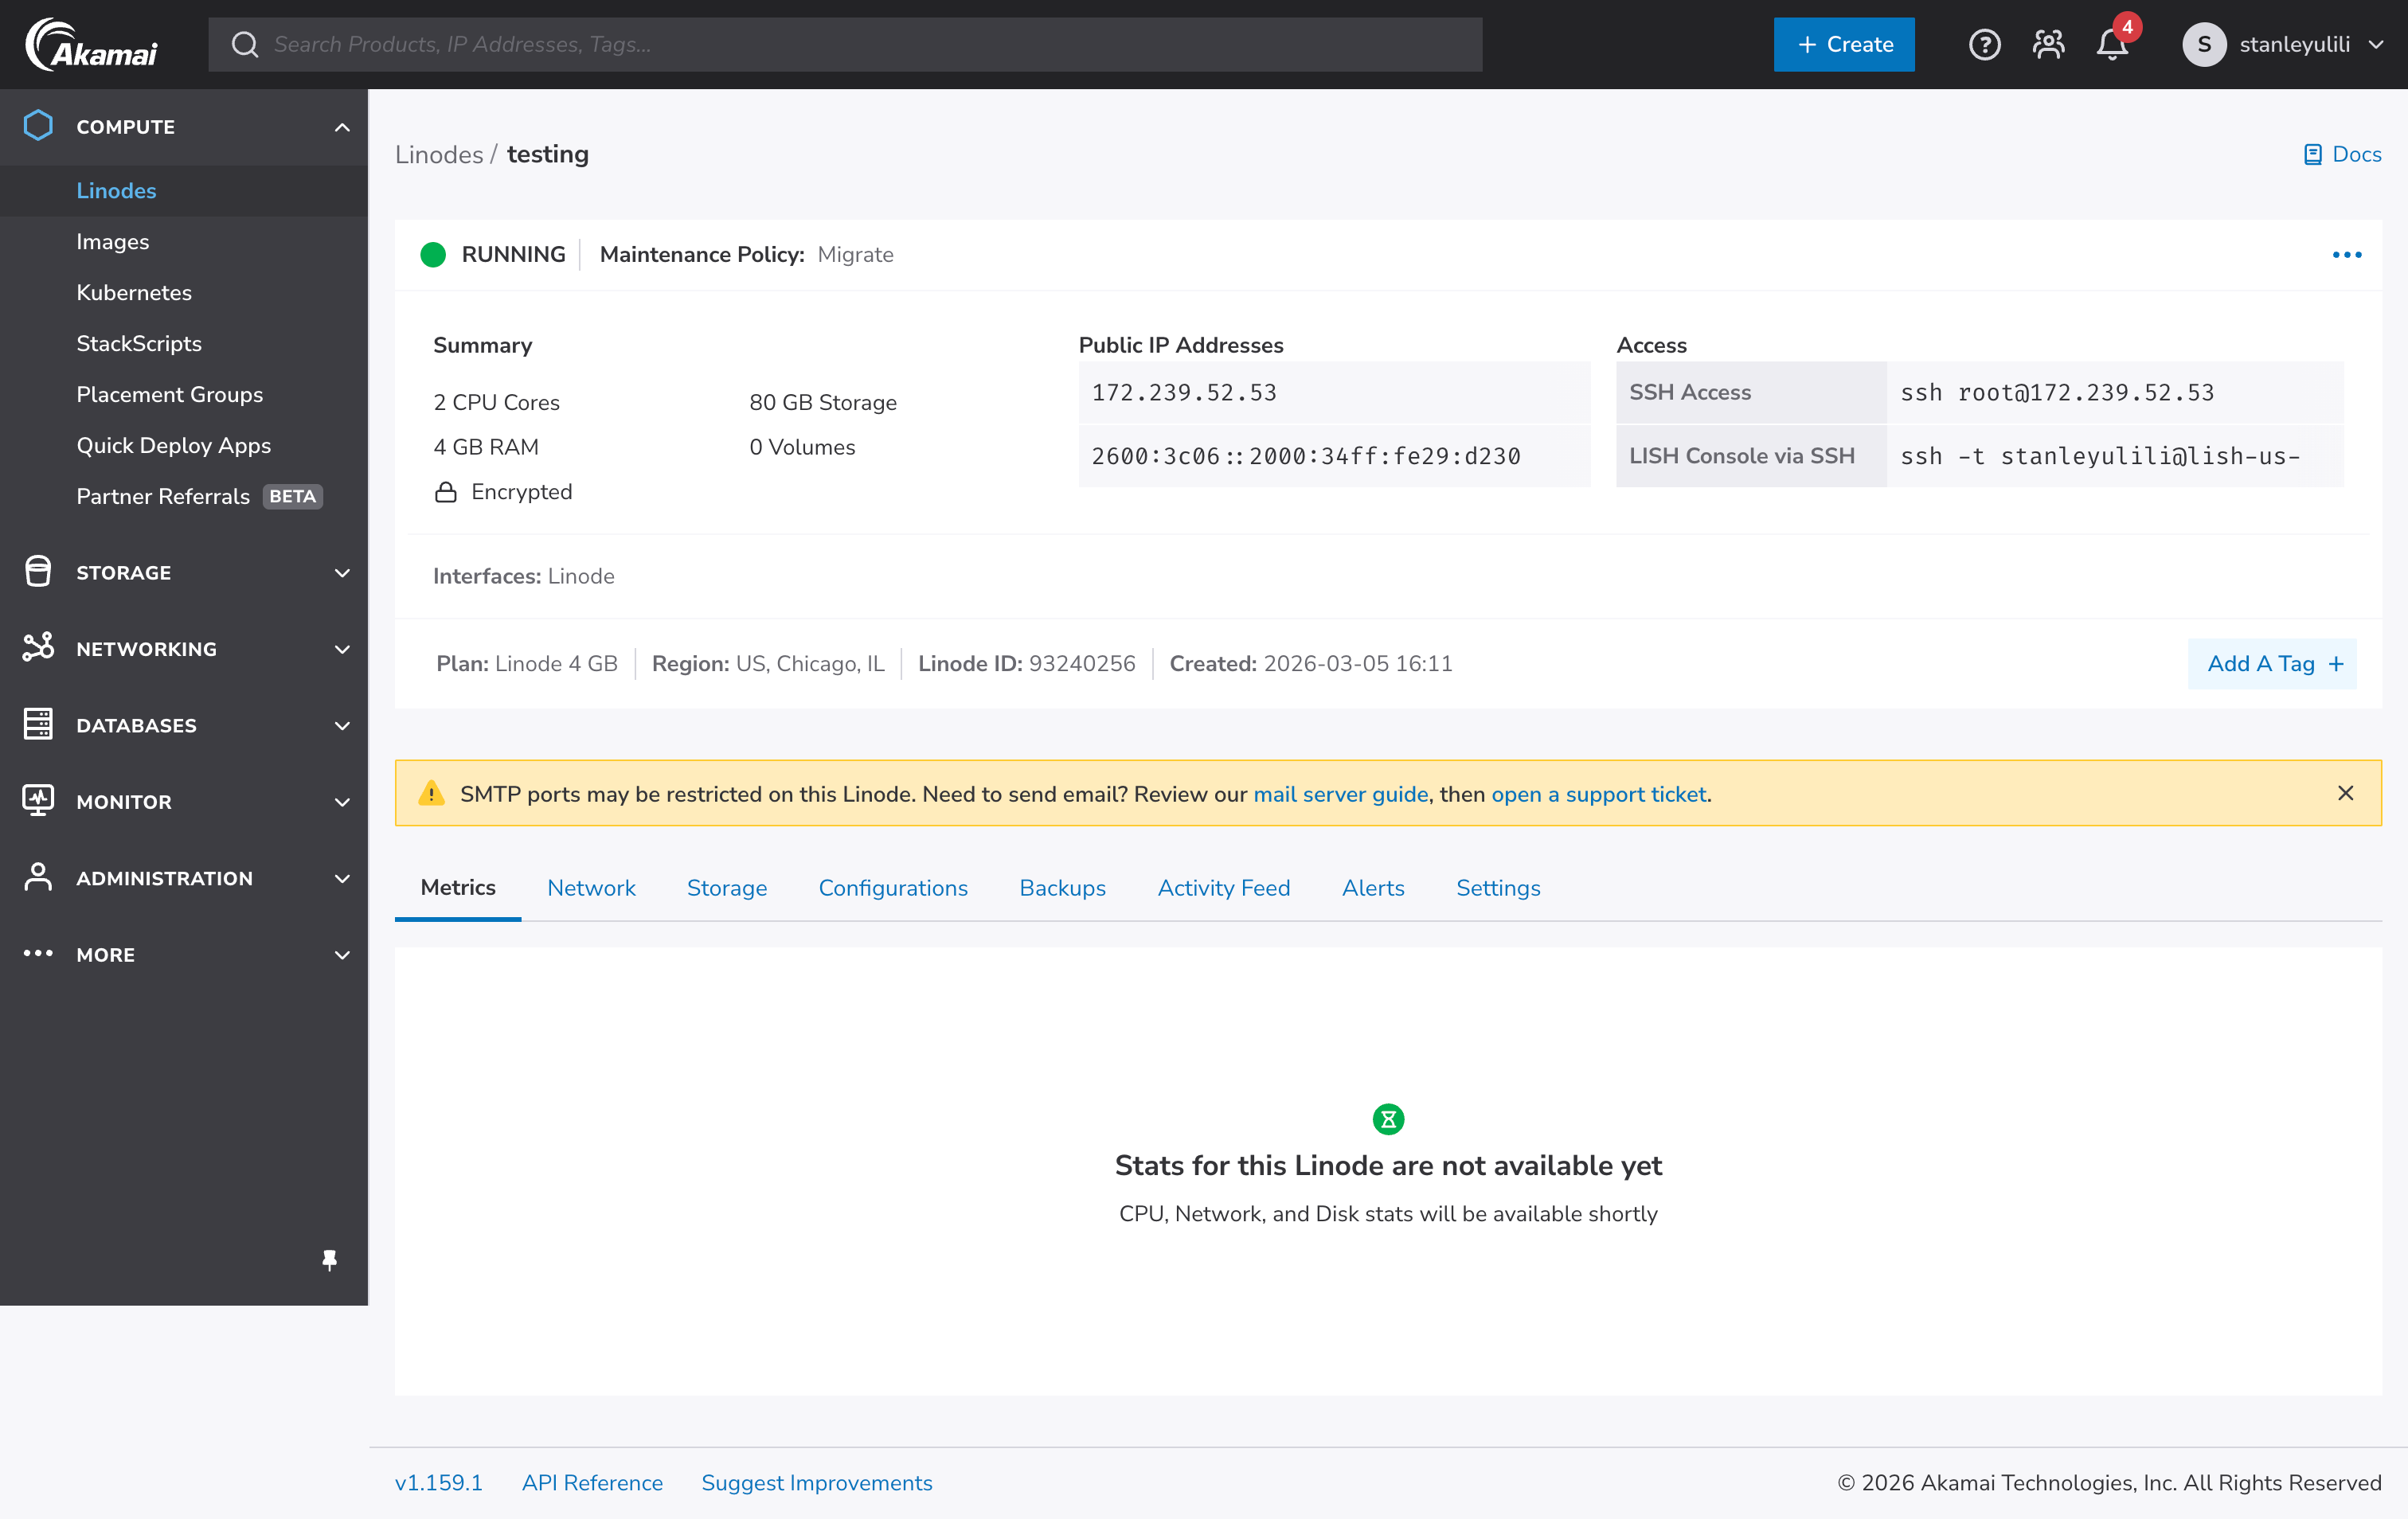
Task: Open the mail server guide link
Action: [x=1341, y=794]
